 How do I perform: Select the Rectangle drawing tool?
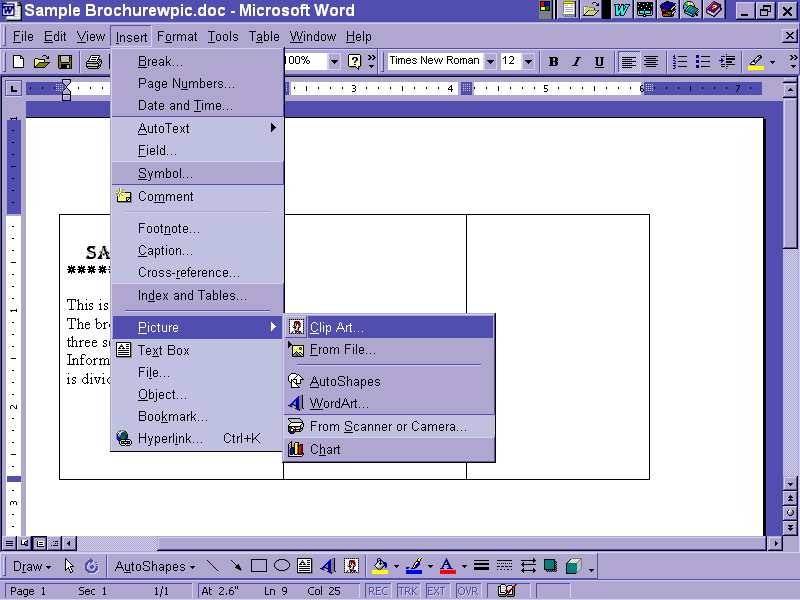click(259, 566)
